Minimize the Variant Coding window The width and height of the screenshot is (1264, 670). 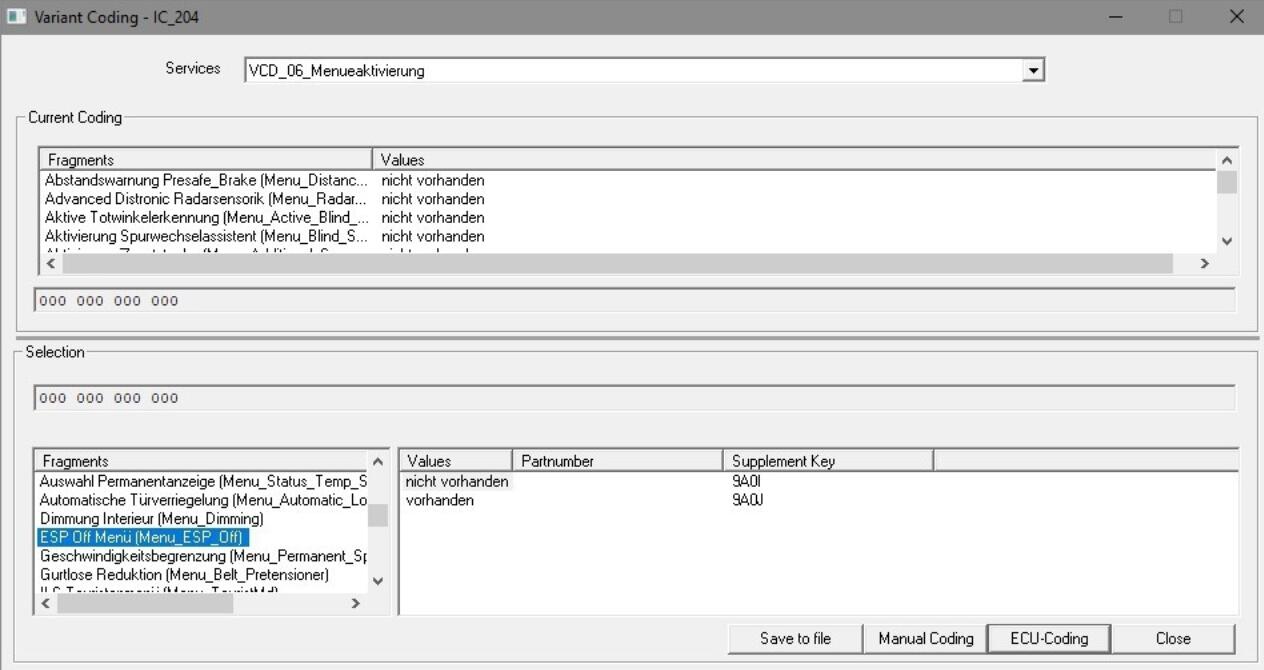click(1116, 17)
